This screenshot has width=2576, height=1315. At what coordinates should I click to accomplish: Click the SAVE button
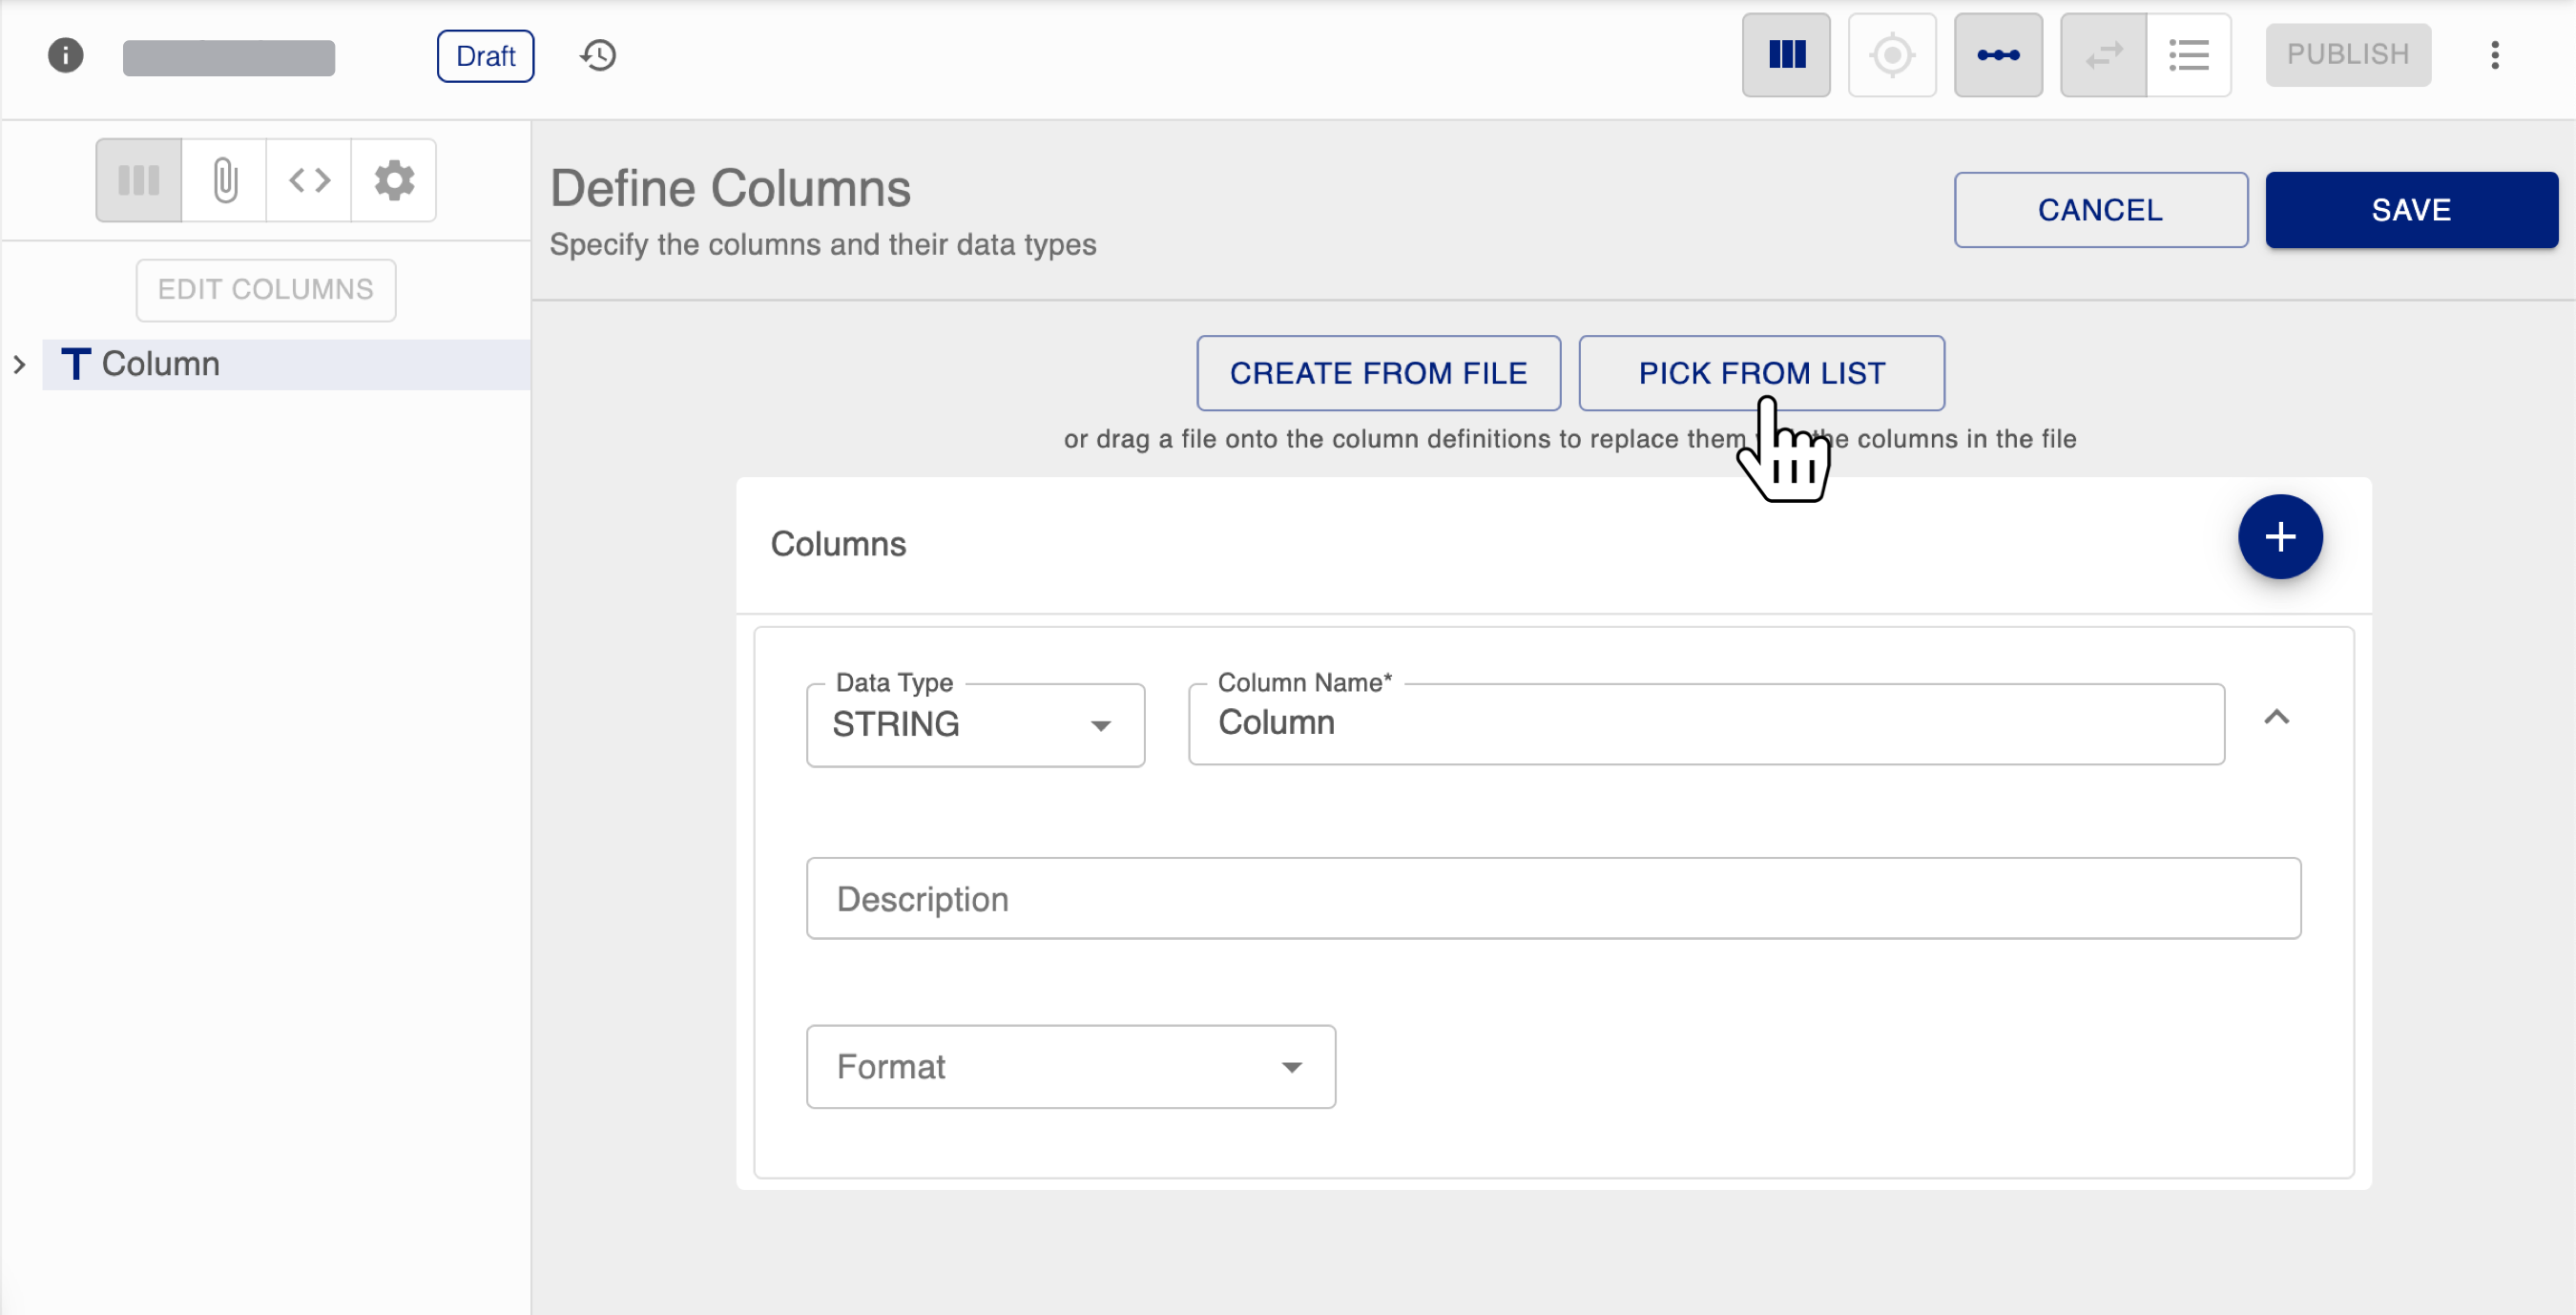pos(2411,210)
